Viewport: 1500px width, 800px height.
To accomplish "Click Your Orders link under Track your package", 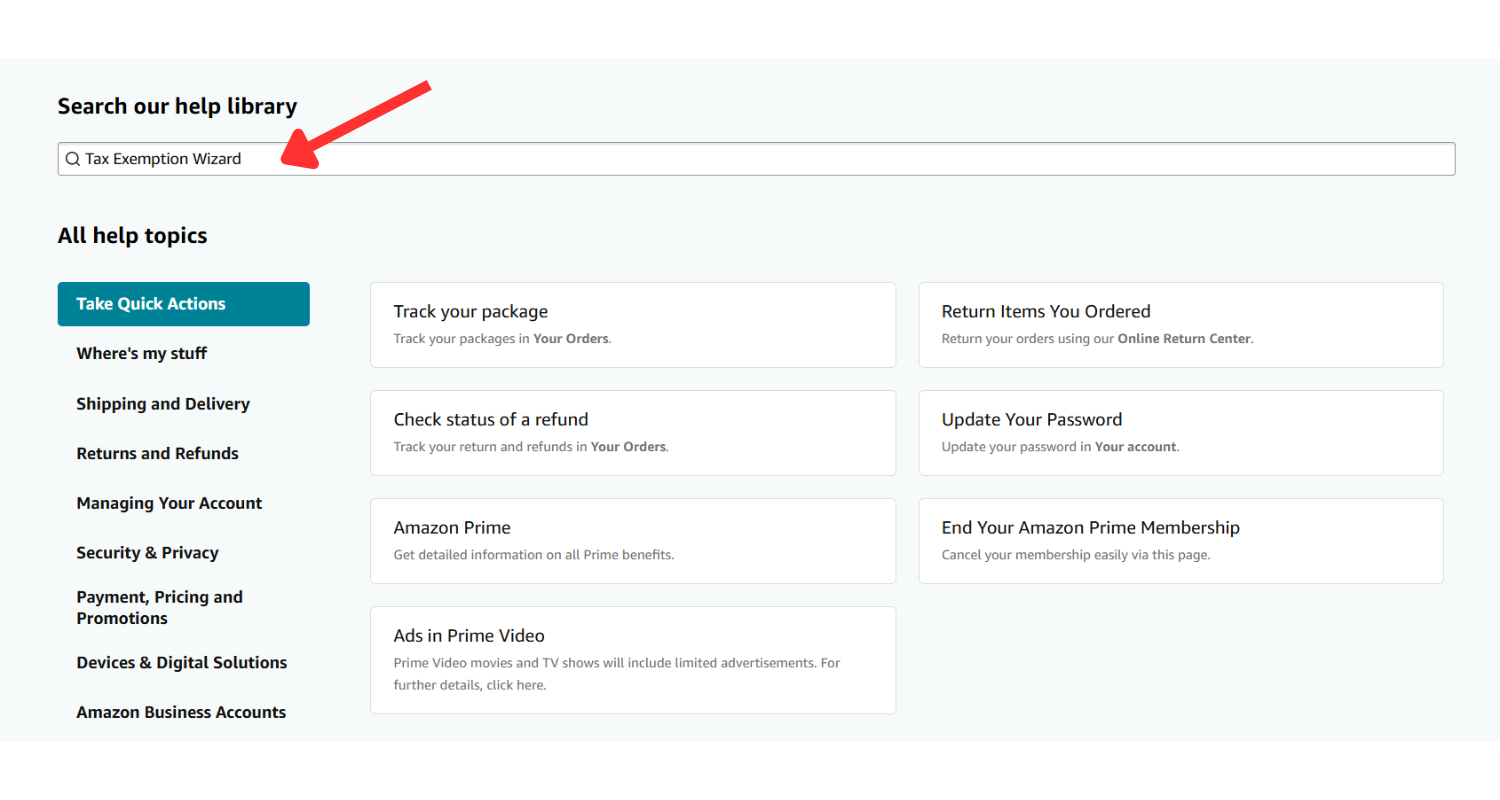I will click(570, 339).
